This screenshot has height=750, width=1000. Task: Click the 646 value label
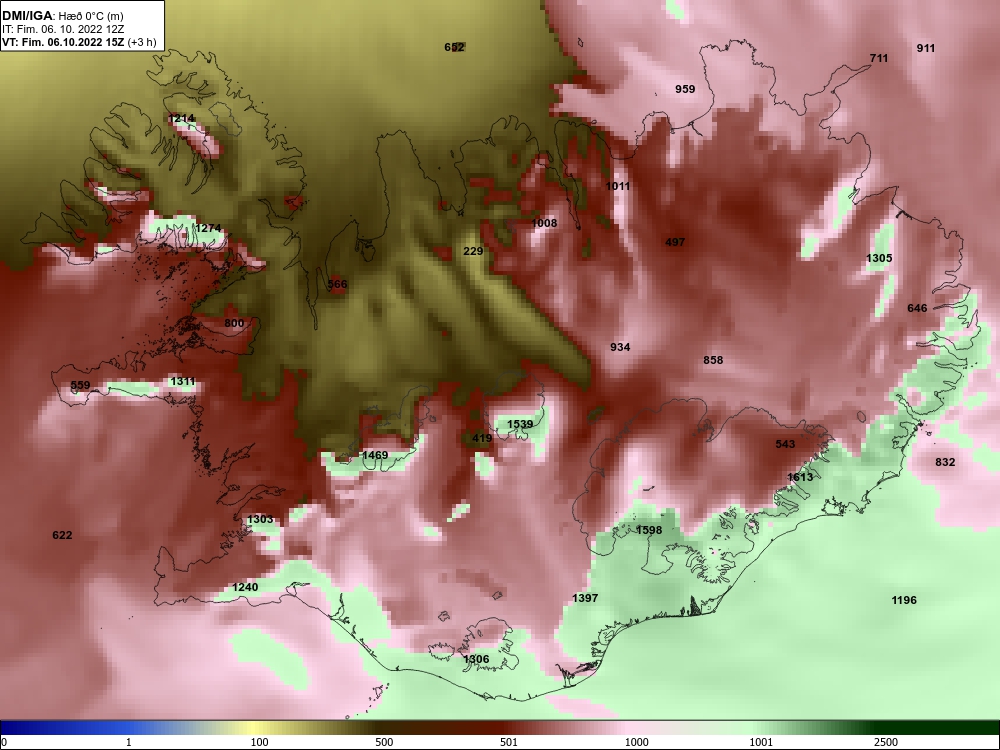pos(917,309)
